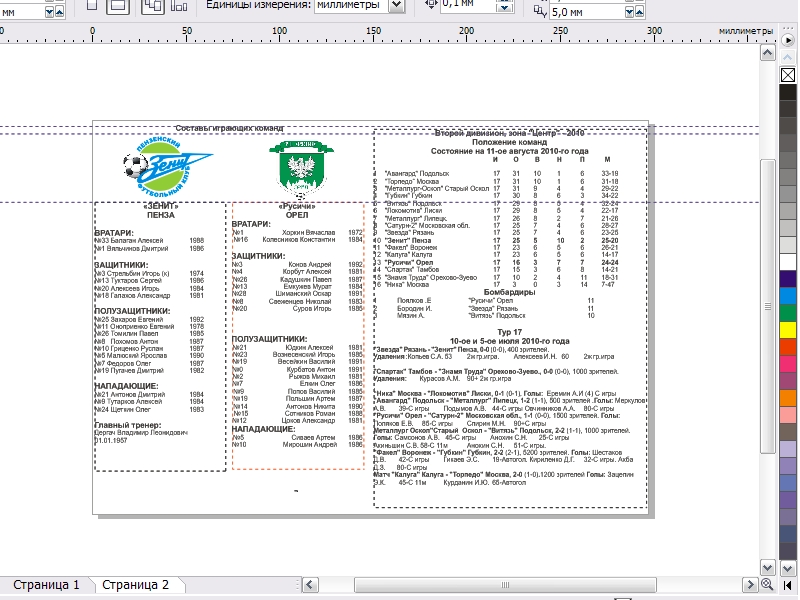Click the no-fill X swatch
This screenshot has width=800, height=600.
[788, 75]
